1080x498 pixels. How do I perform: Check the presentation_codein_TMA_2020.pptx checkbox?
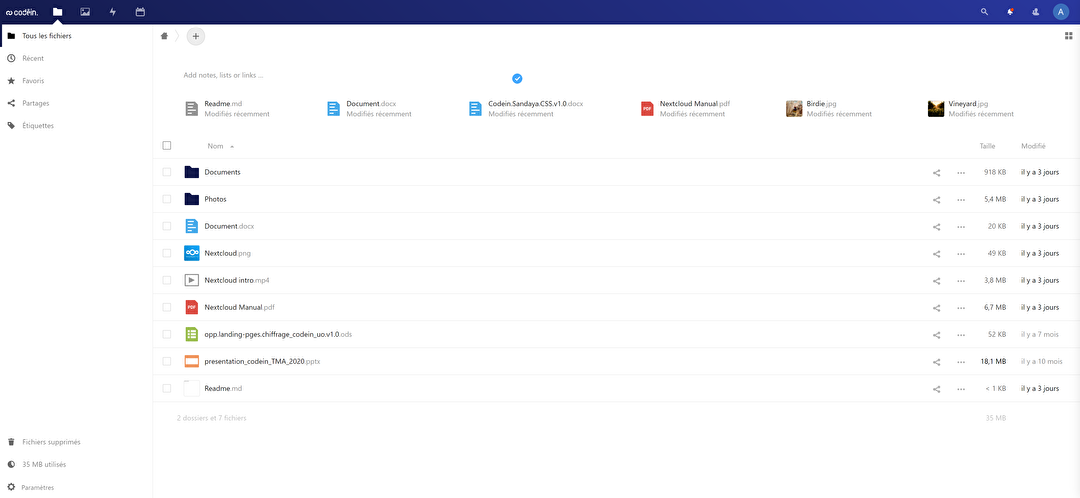(x=167, y=362)
